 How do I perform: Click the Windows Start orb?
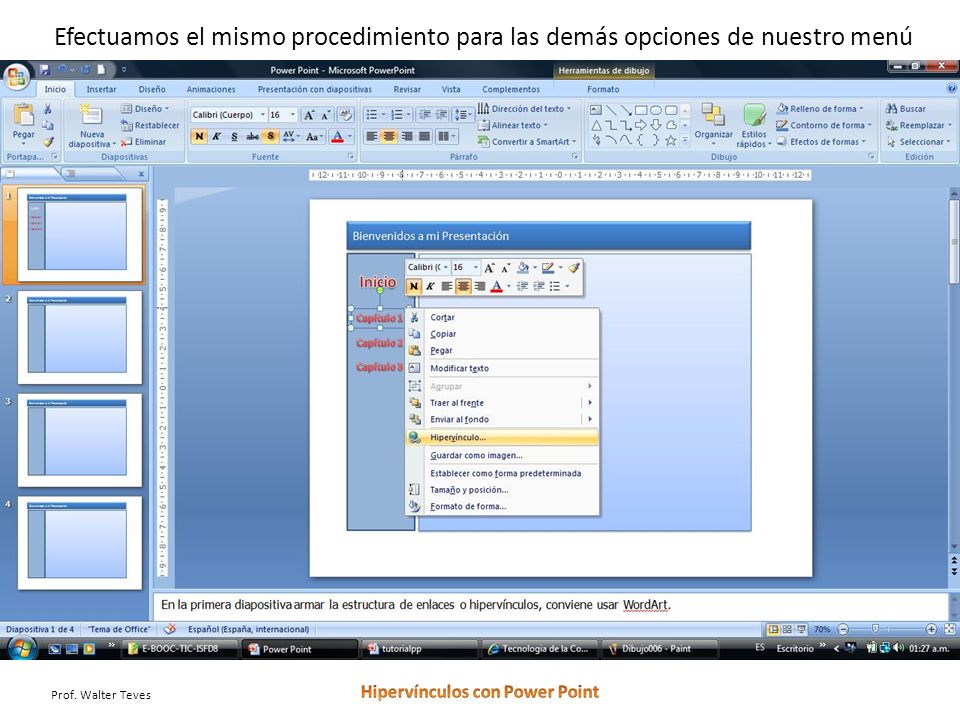(x=21, y=648)
